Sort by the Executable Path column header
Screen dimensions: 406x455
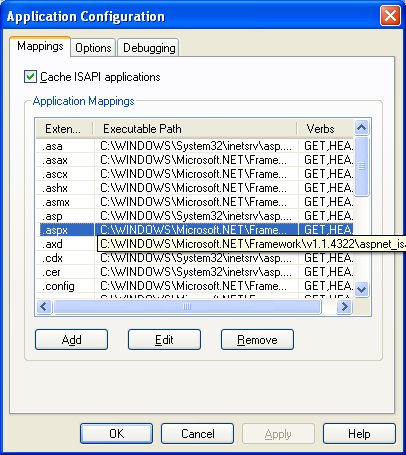pos(195,129)
